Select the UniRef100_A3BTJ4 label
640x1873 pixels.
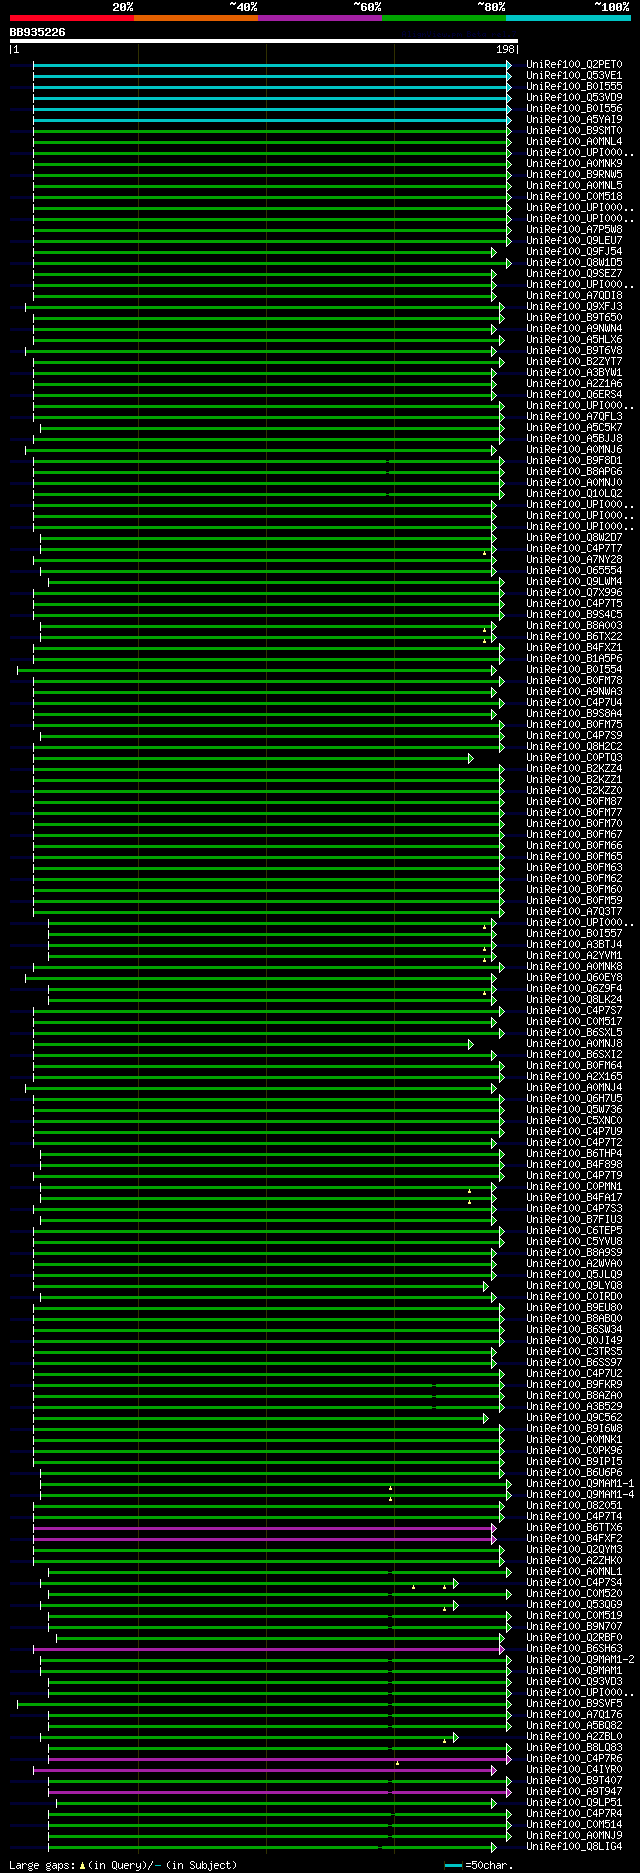[574, 944]
